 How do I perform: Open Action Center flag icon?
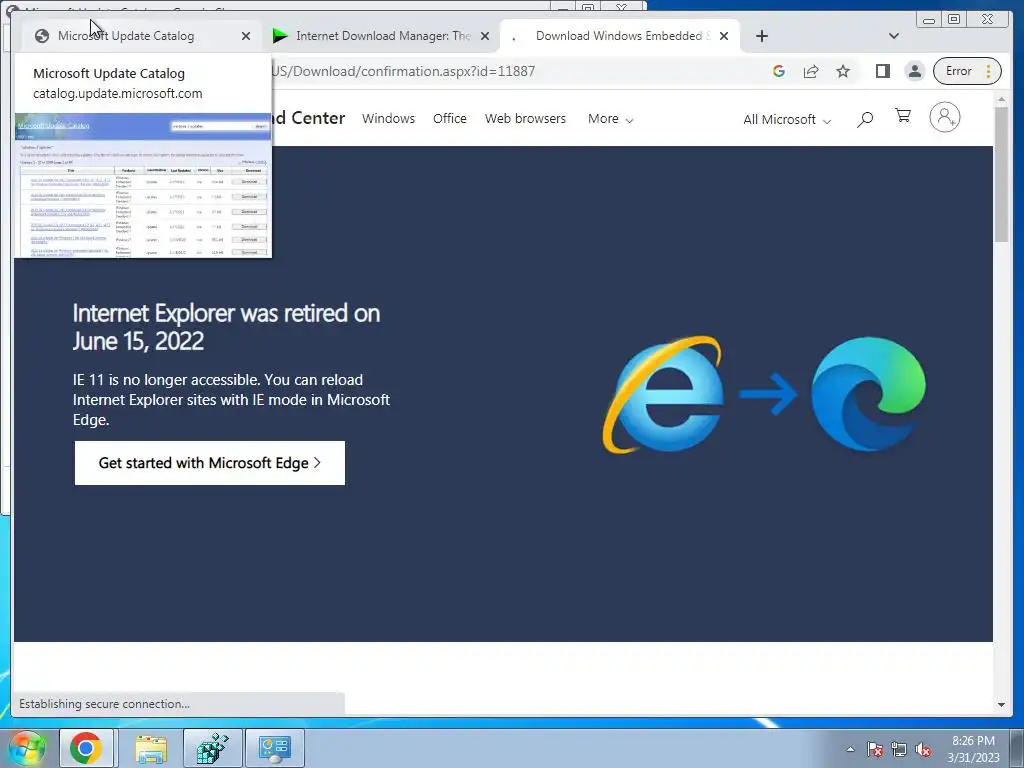pyautogui.click(x=875, y=749)
